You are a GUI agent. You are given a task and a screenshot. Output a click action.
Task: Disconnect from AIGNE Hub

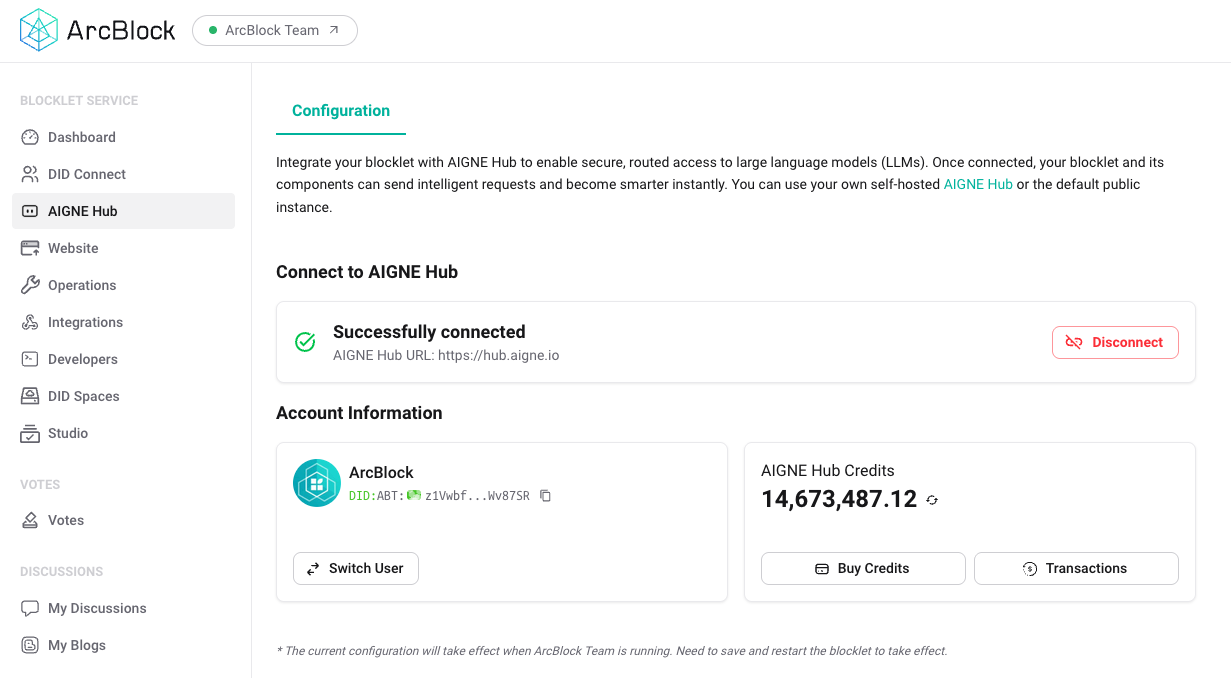[1115, 342]
